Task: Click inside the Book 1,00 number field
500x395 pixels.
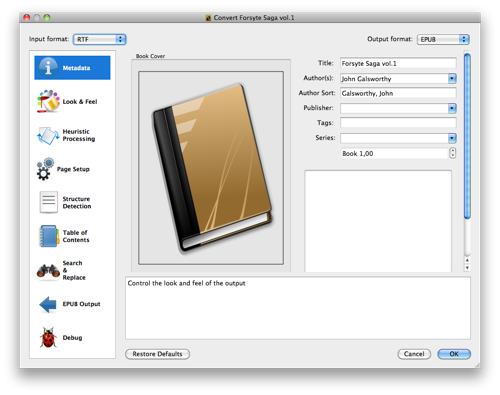Action: [394, 153]
